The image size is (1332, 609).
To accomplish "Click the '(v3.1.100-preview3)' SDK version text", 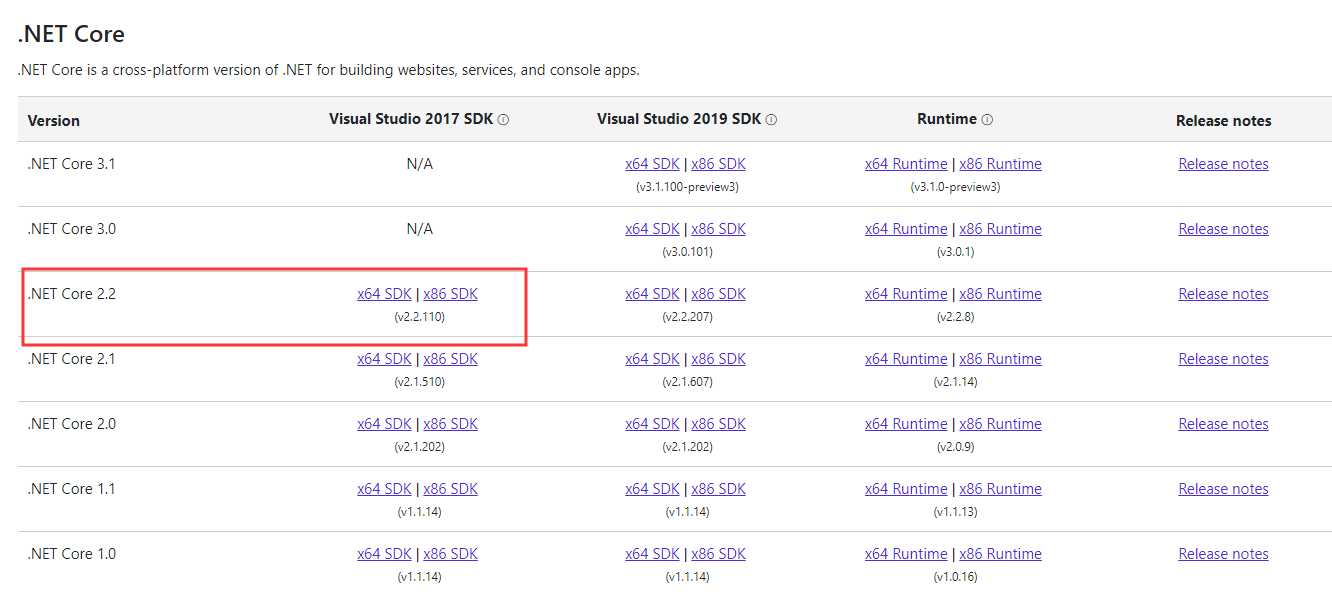I will 686,187.
